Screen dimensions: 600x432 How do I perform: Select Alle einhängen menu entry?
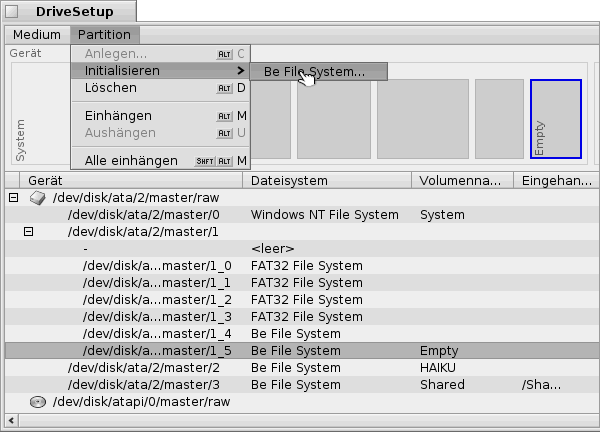[x=131, y=160]
